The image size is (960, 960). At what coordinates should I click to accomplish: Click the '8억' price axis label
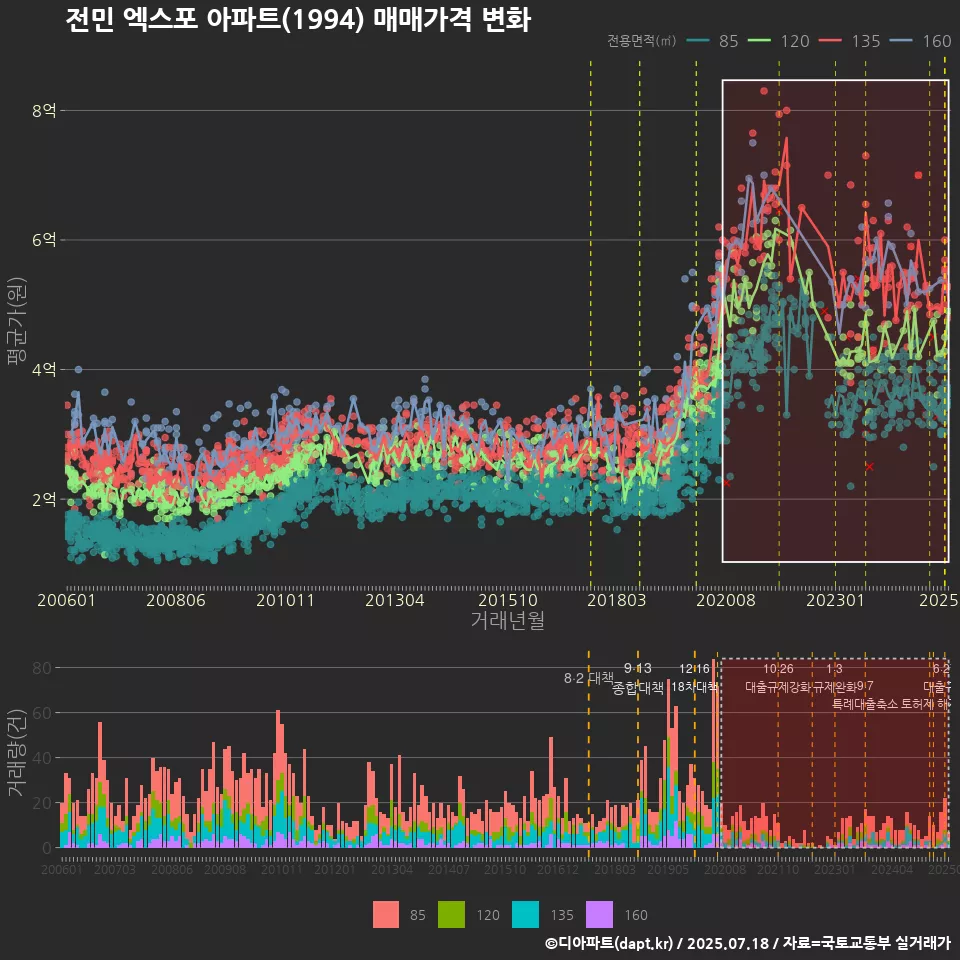point(44,111)
